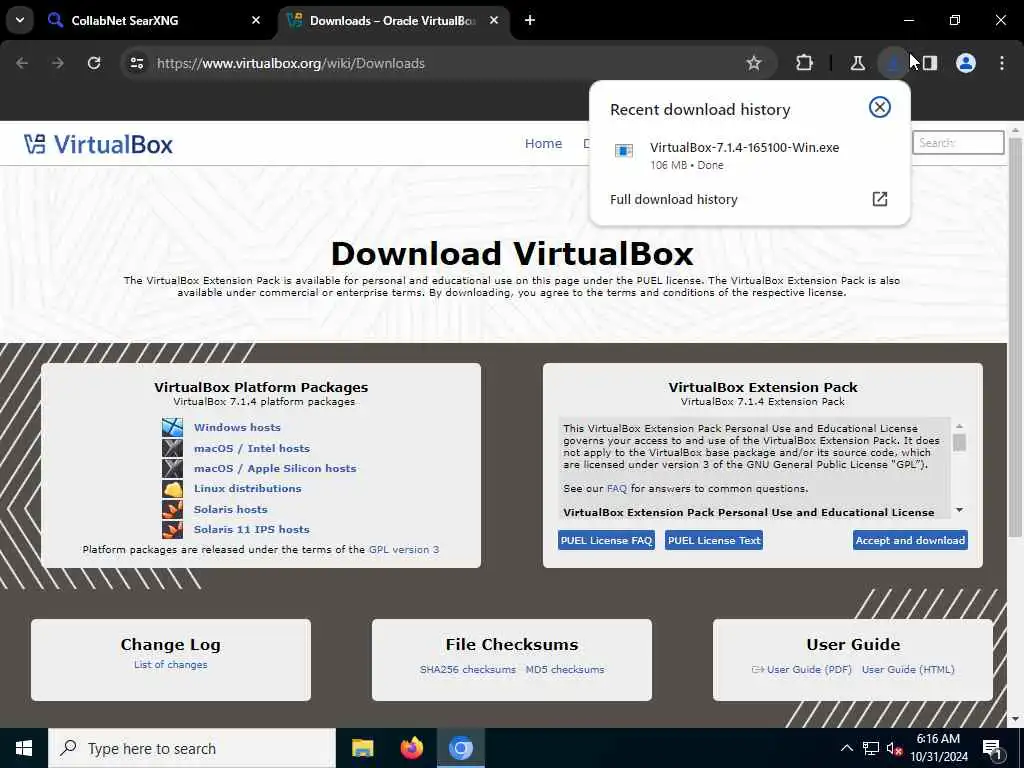Open the Extensions puzzle icon

point(805,63)
